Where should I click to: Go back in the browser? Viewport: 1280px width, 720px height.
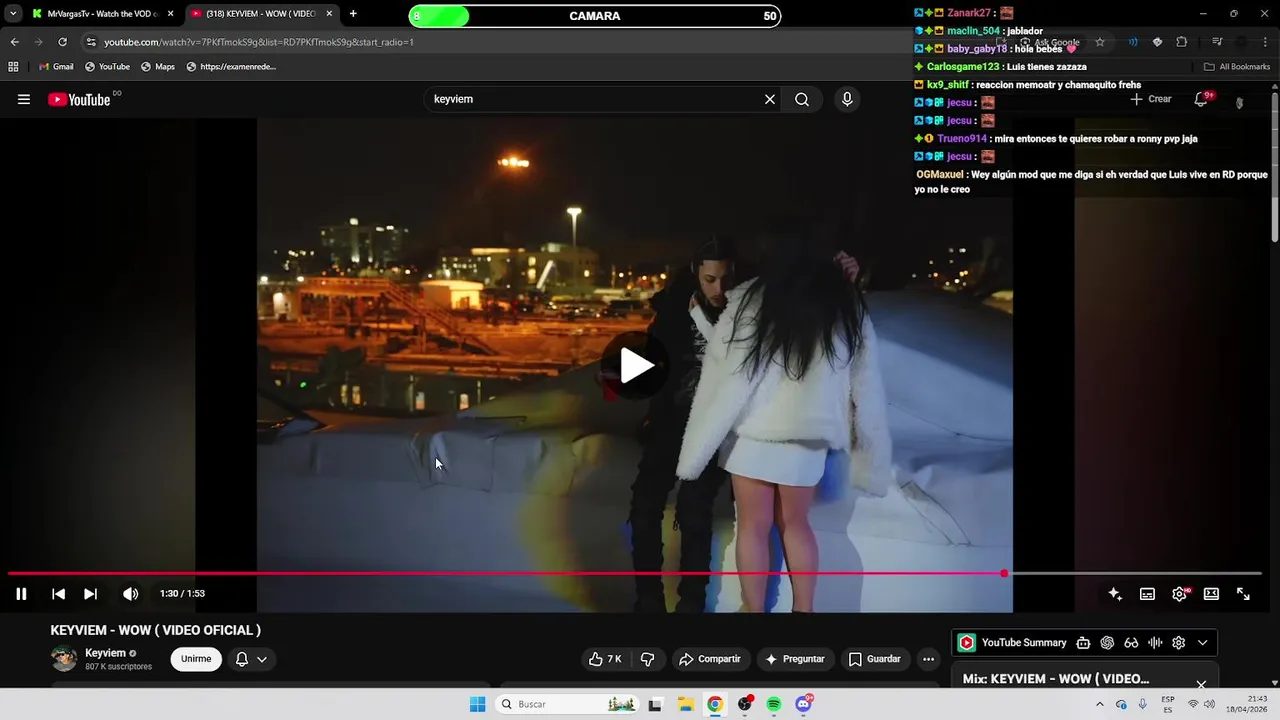tap(14, 42)
